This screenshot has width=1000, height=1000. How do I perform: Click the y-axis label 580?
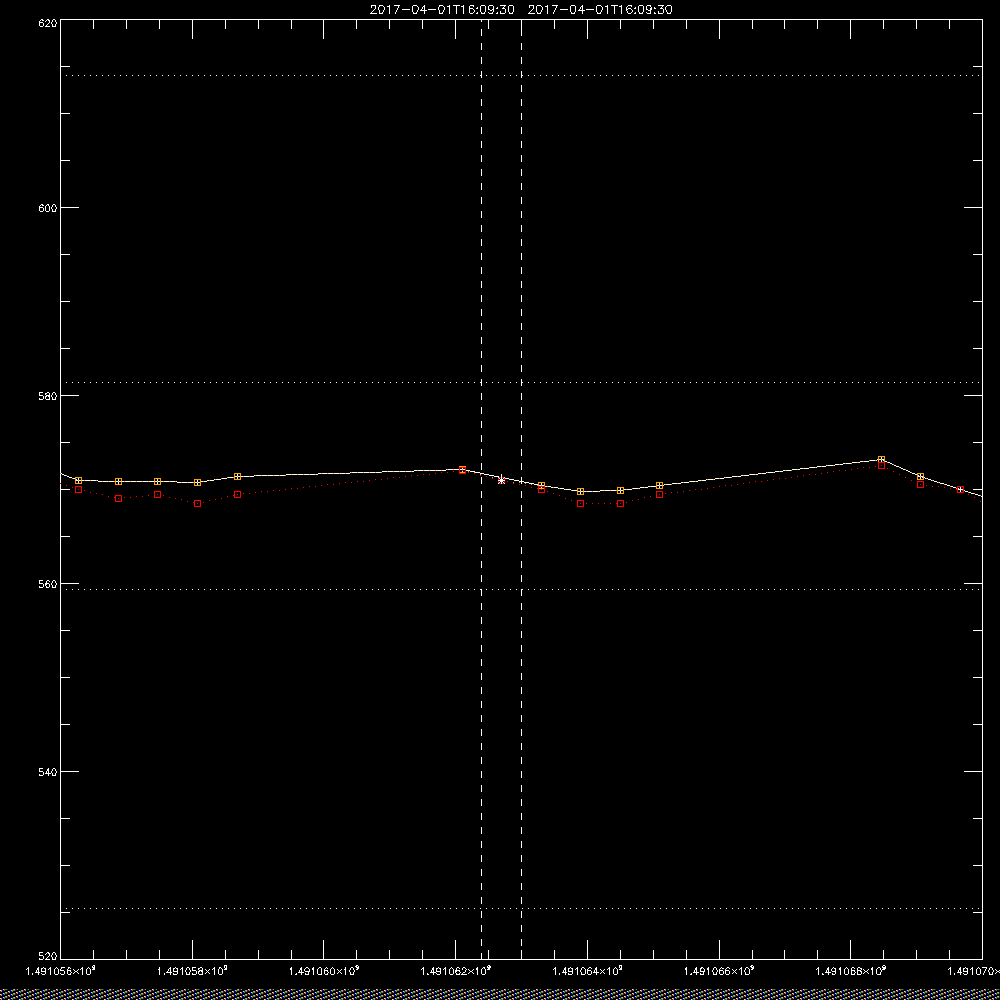pyautogui.click(x=48, y=395)
